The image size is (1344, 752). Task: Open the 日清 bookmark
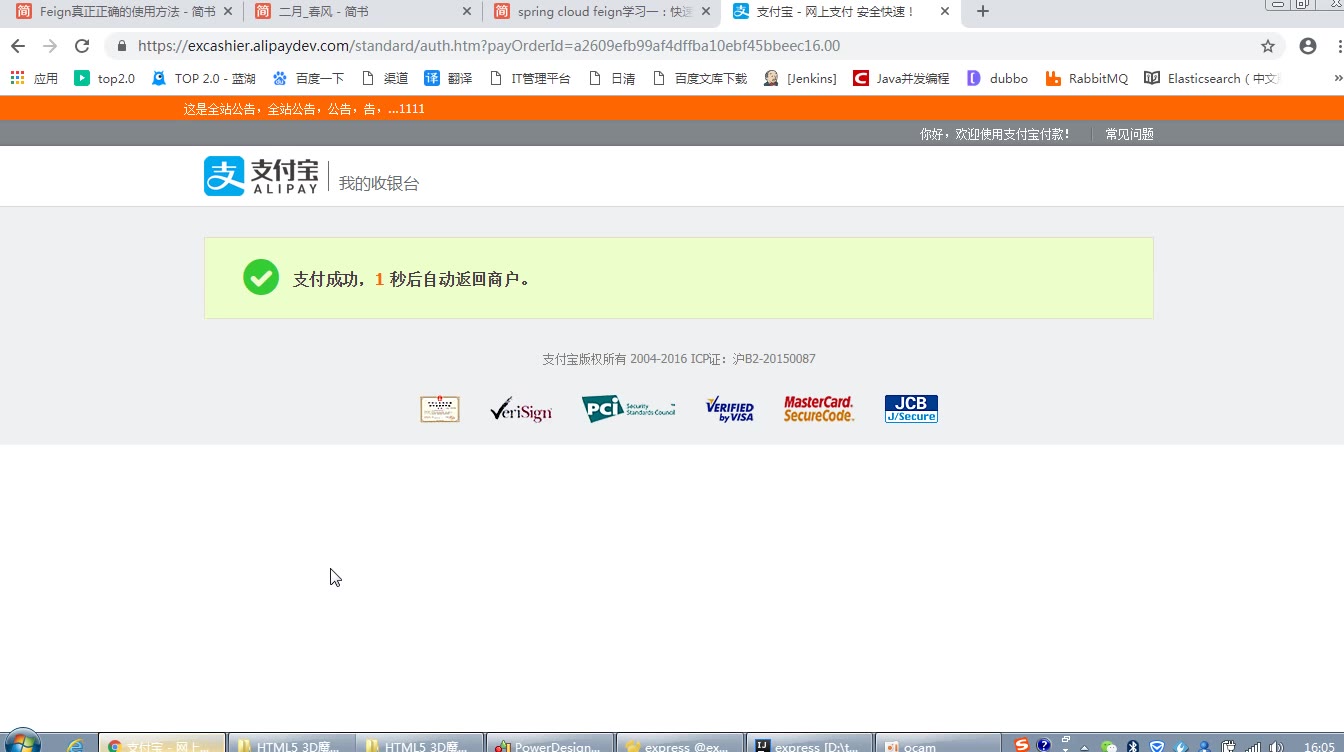pos(611,78)
